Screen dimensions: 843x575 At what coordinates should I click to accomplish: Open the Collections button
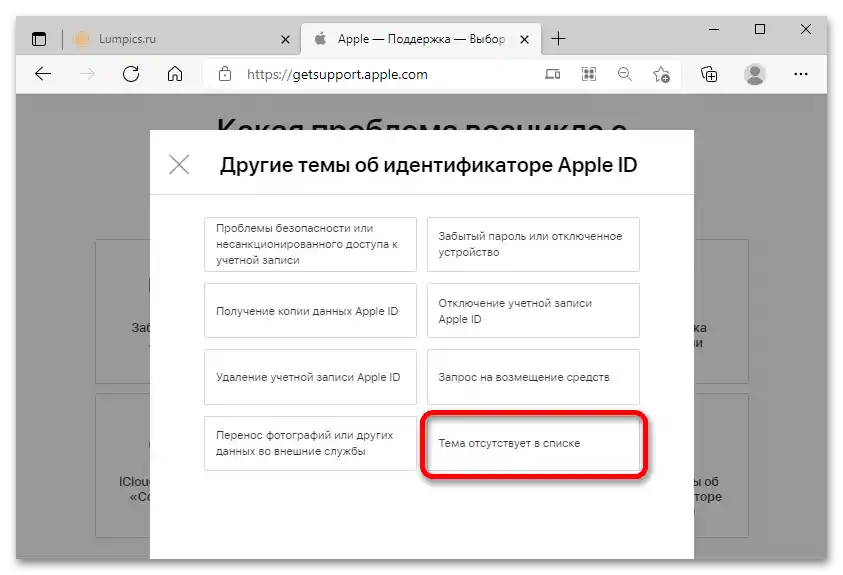[x=709, y=74]
